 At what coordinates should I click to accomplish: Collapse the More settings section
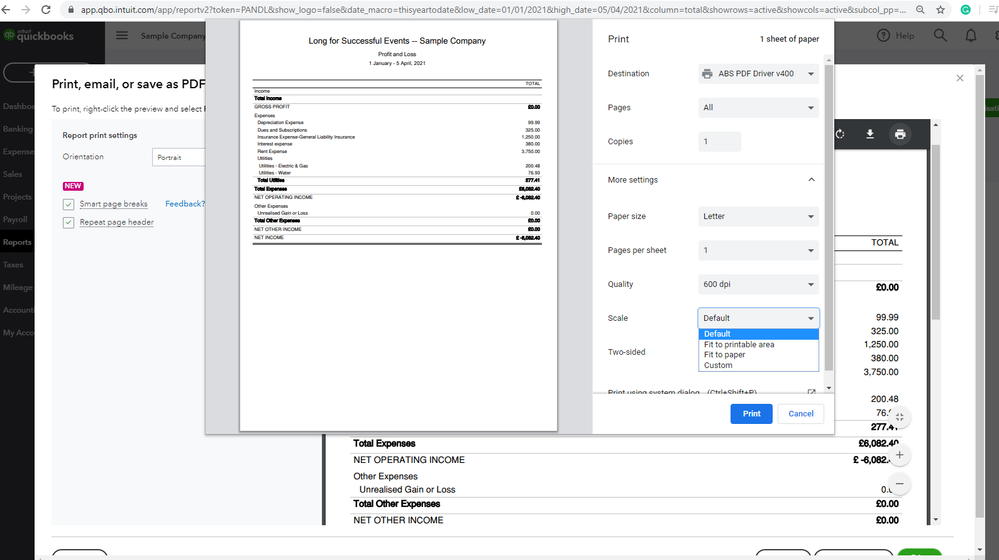[x=811, y=180]
